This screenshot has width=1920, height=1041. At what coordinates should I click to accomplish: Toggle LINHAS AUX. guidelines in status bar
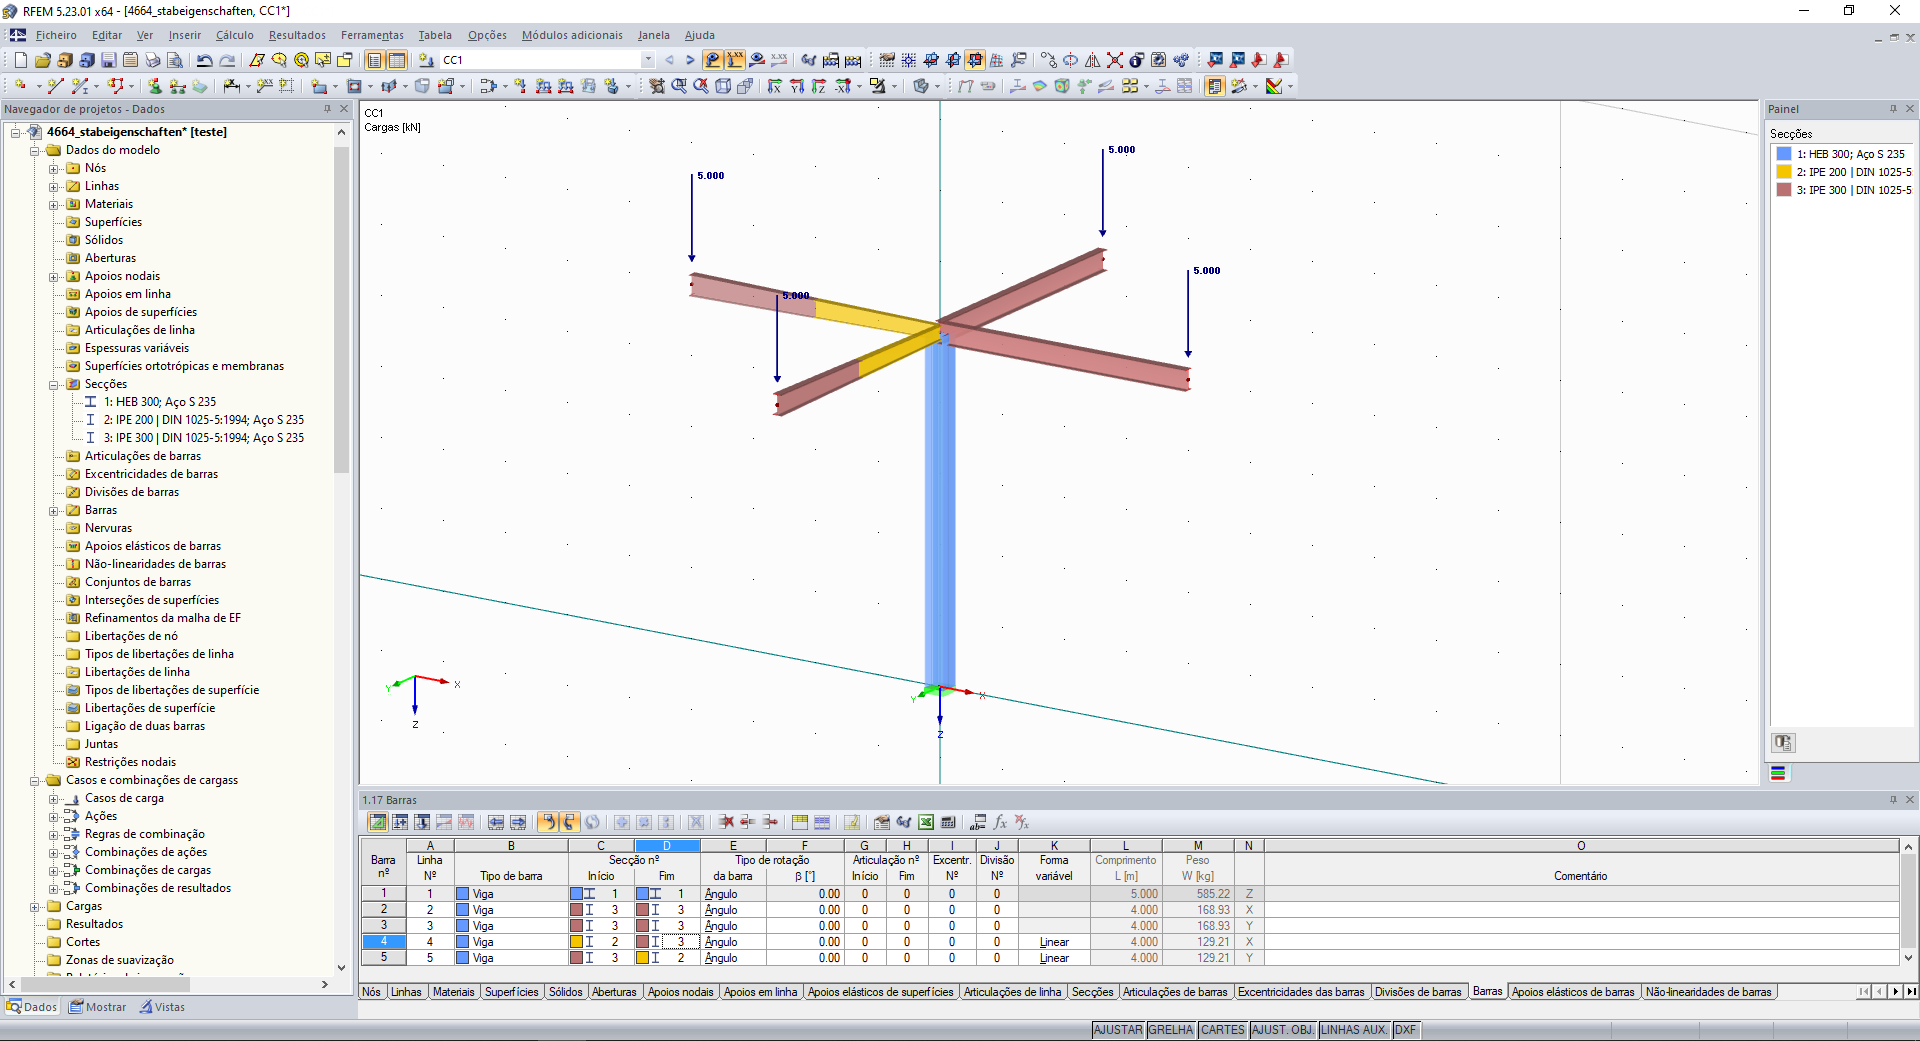click(x=1355, y=1030)
